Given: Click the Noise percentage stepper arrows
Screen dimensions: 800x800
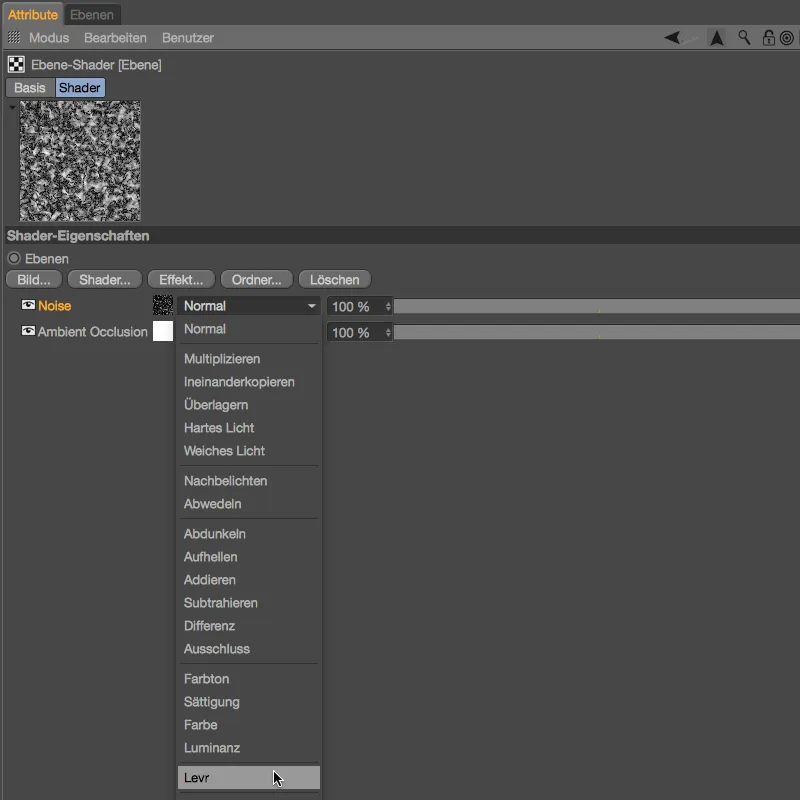Looking at the screenshot, I should [388, 306].
